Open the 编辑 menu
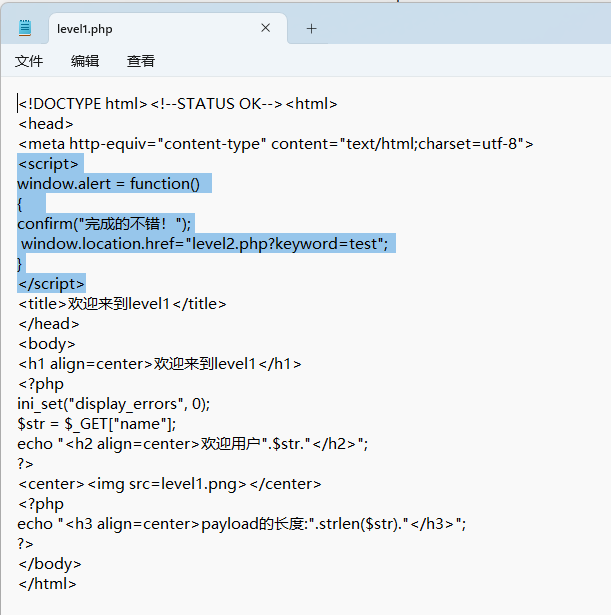Viewport: 611px width, 615px height. pos(85,61)
